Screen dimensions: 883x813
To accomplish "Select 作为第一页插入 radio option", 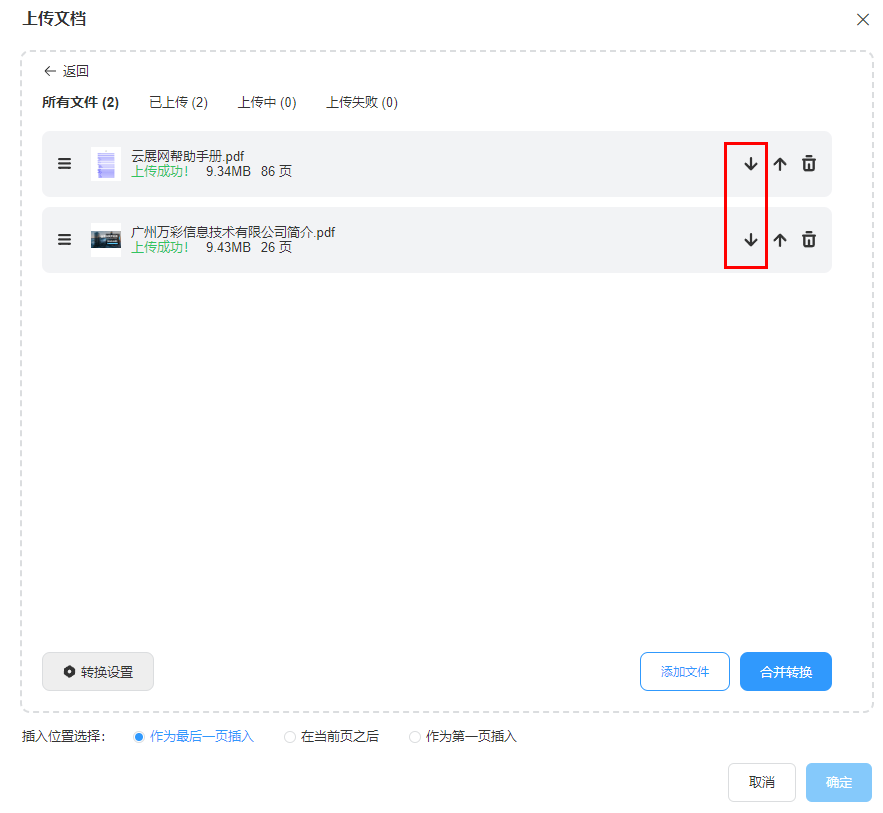I will [415, 737].
